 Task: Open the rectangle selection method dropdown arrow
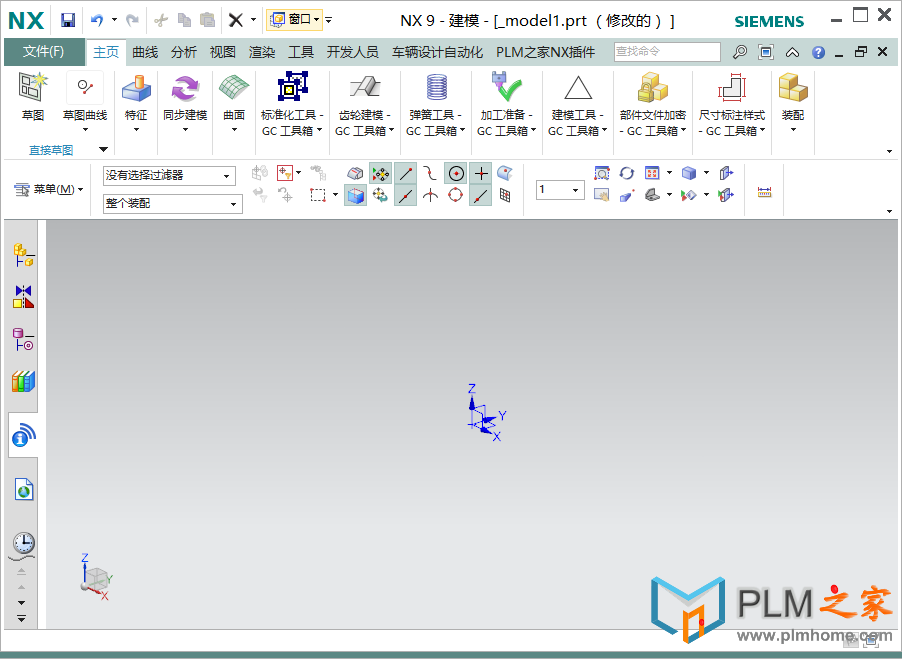pyautogui.click(x=335, y=195)
